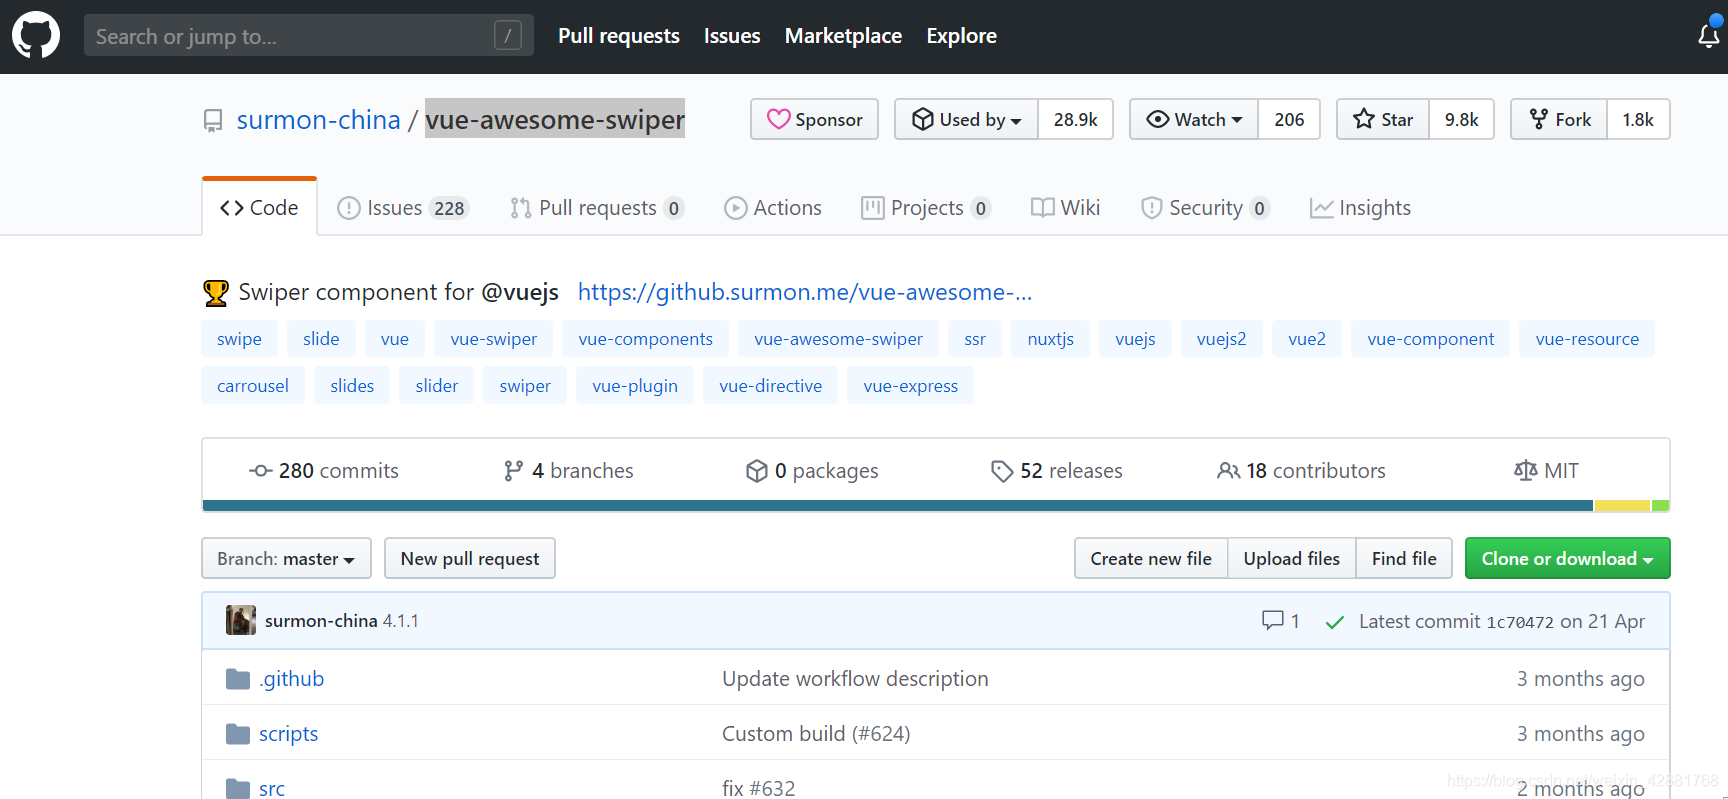Open the swipe topic tag
Image resolution: width=1728 pixels, height=799 pixels.
pos(239,339)
